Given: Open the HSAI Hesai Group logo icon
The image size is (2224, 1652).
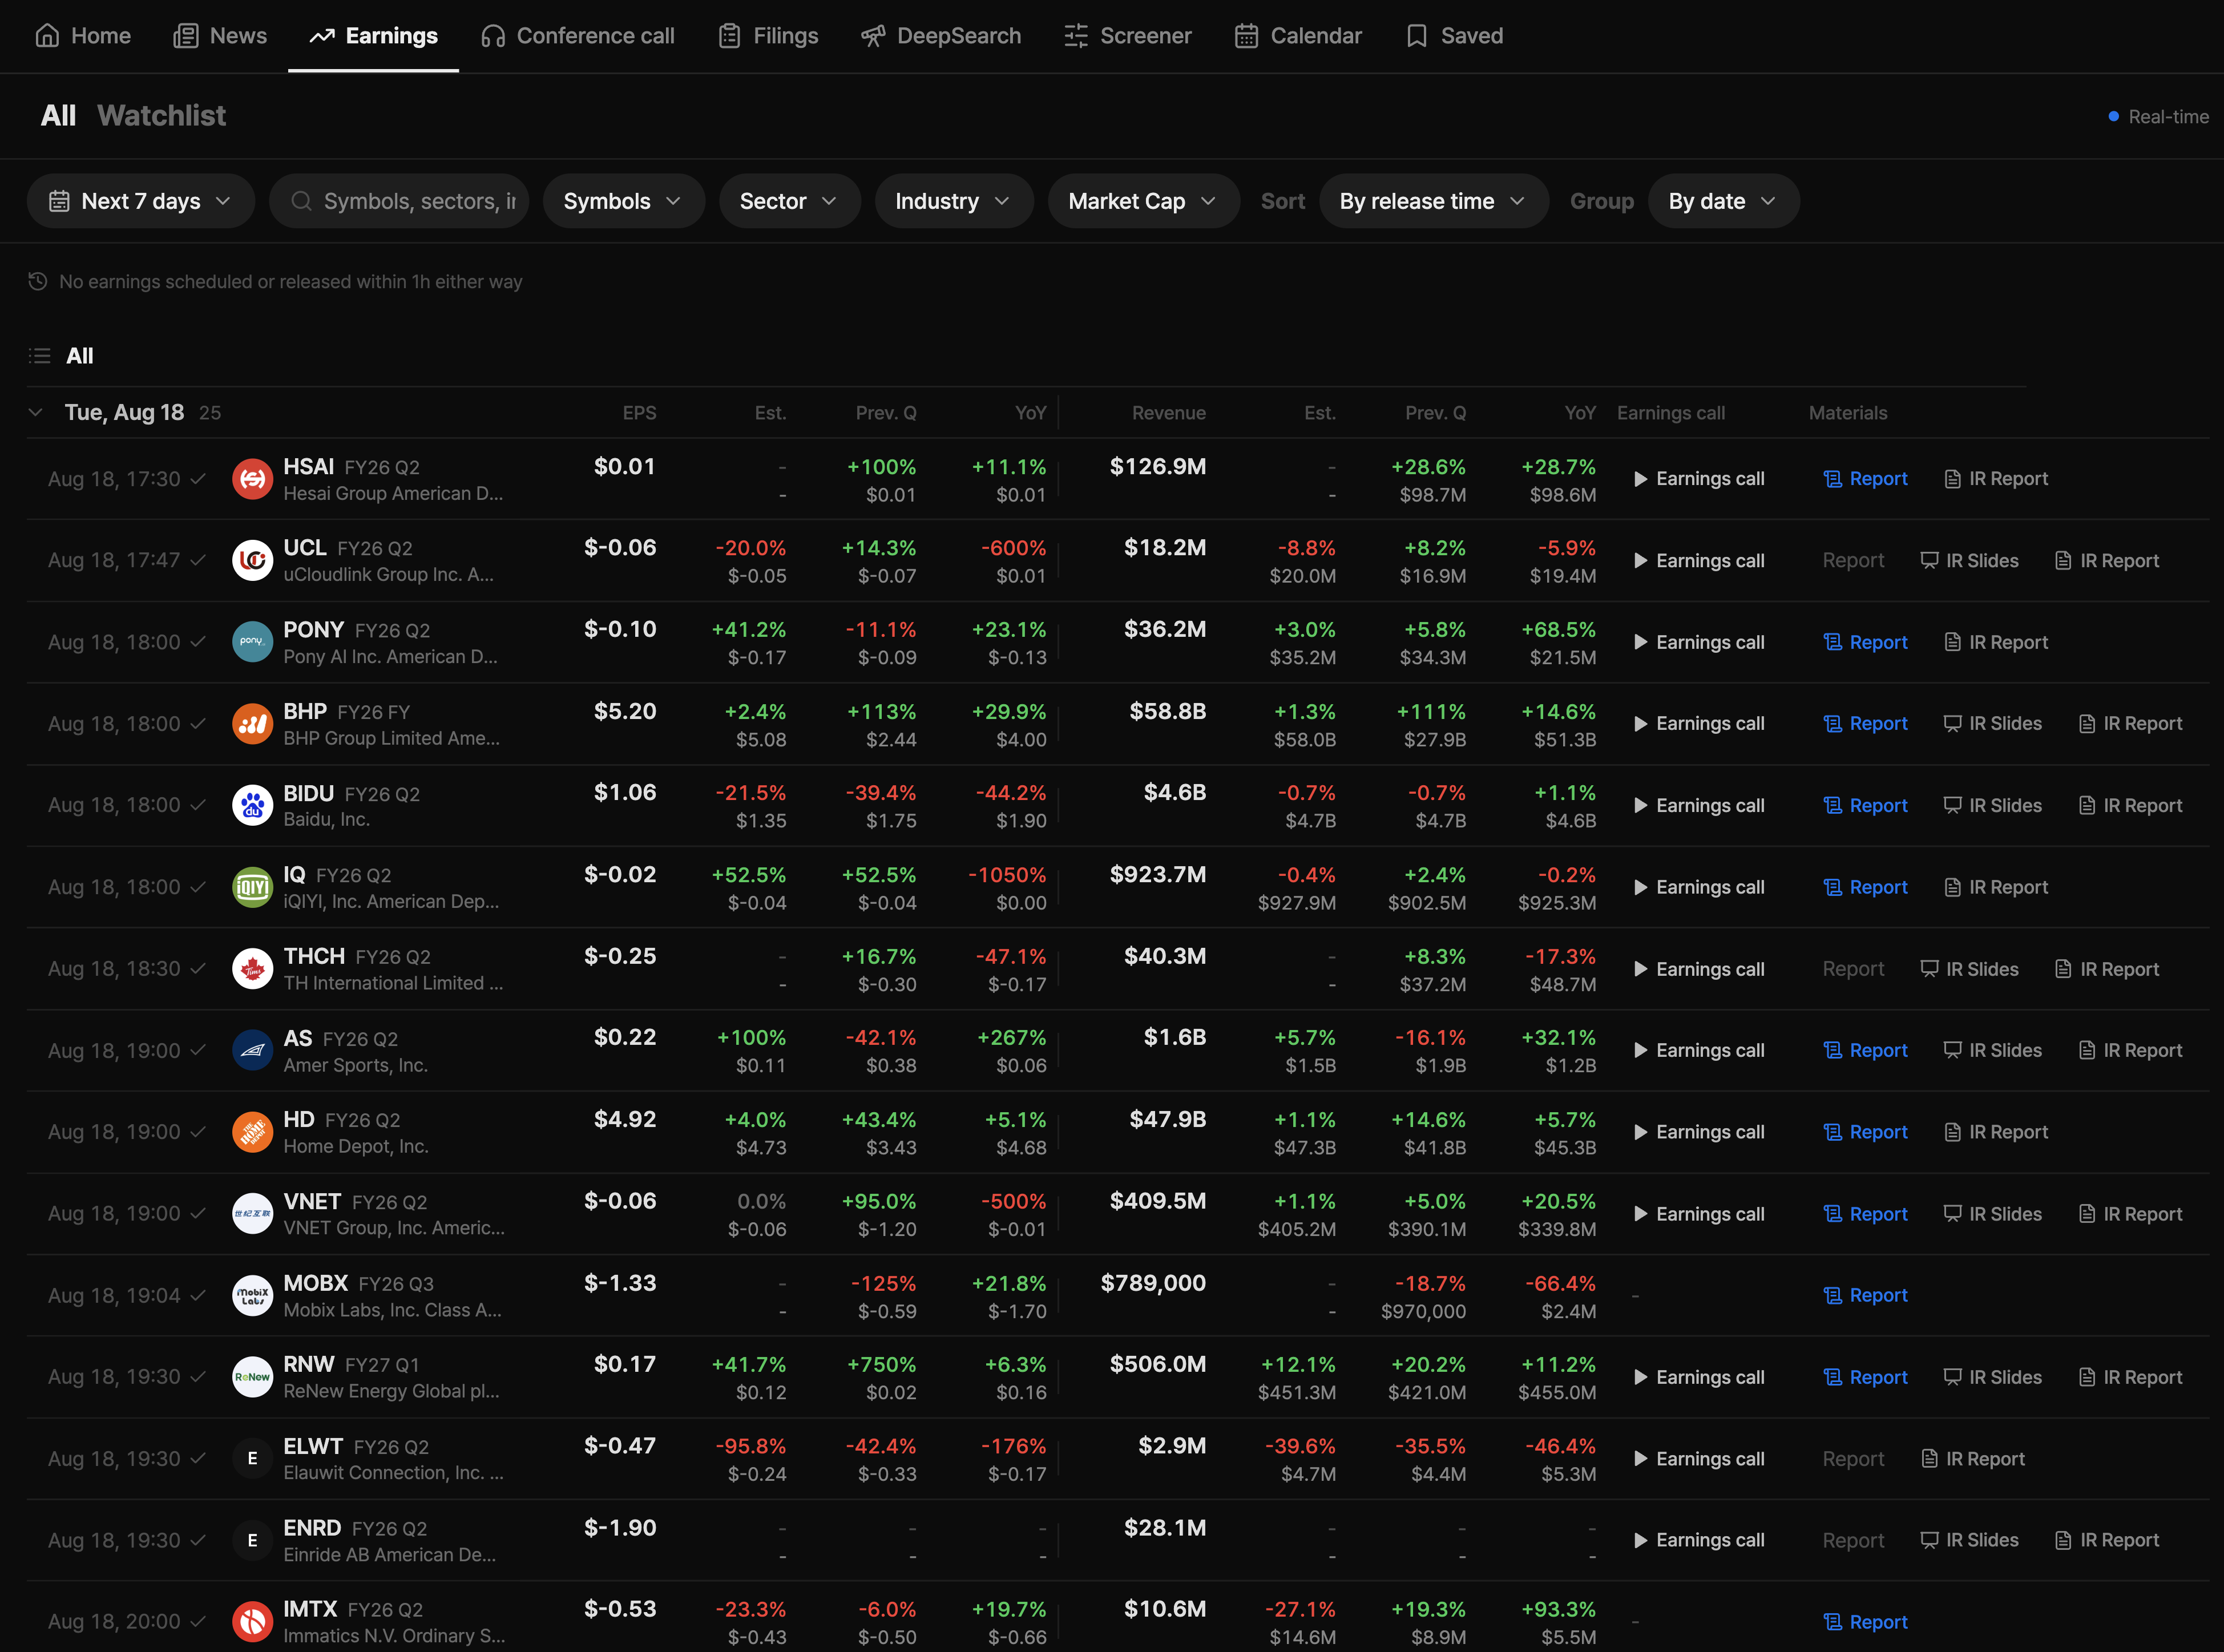Looking at the screenshot, I should 252,479.
